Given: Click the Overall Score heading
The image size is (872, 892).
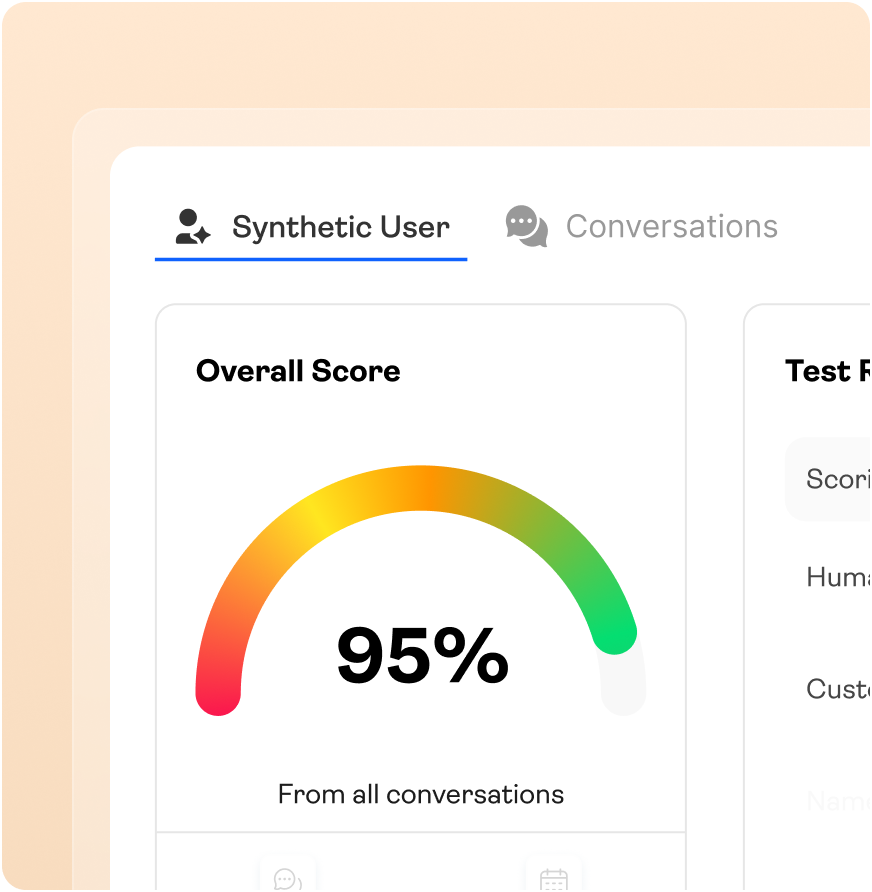Looking at the screenshot, I should tap(298, 371).
